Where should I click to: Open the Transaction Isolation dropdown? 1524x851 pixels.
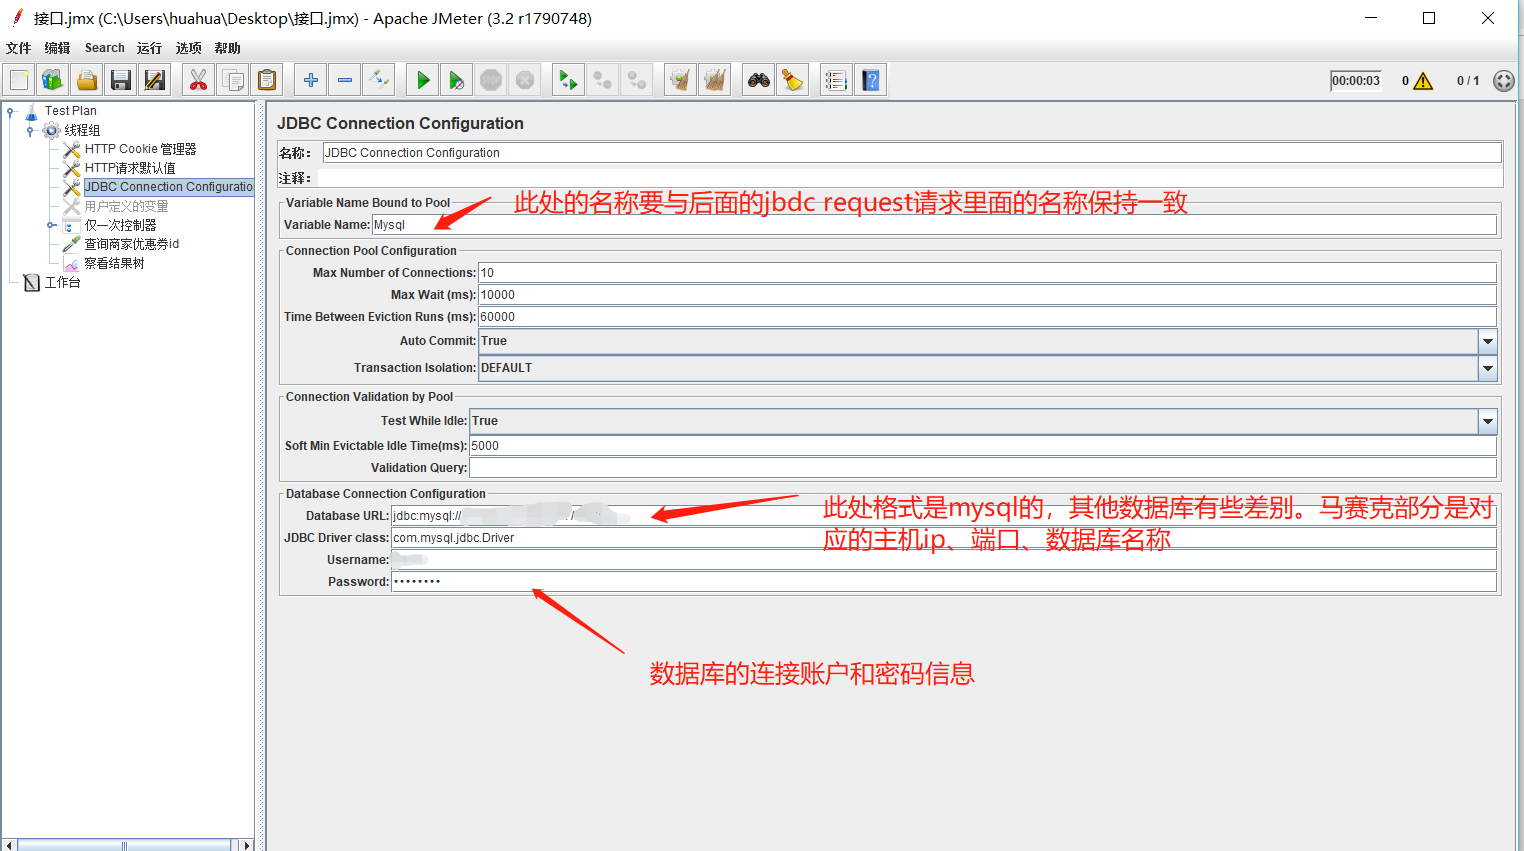point(1487,369)
